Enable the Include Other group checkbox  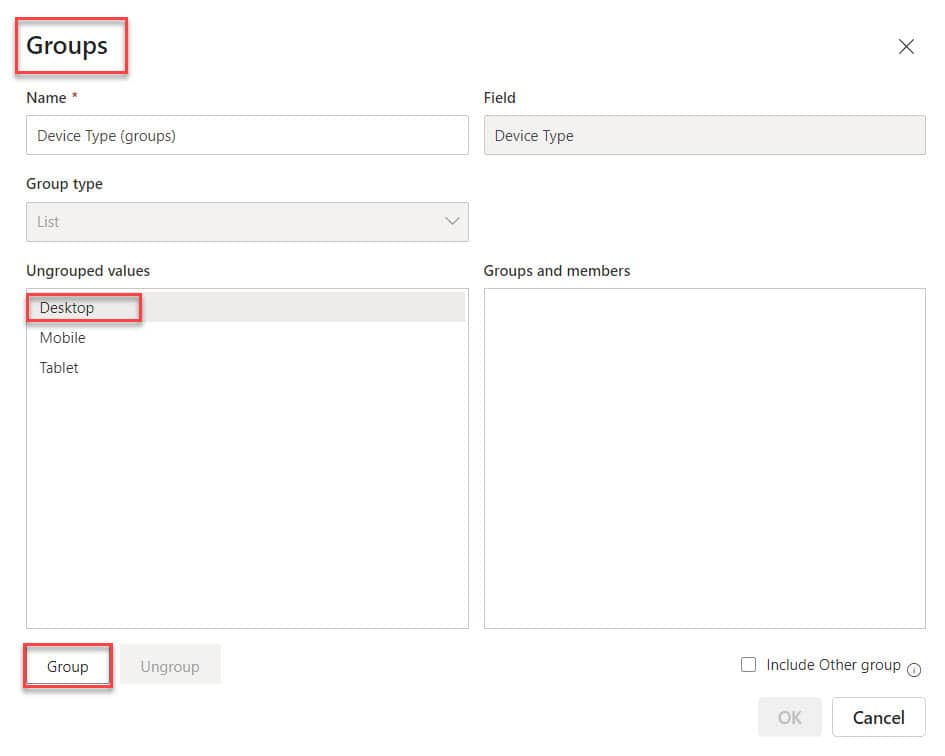click(x=748, y=664)
